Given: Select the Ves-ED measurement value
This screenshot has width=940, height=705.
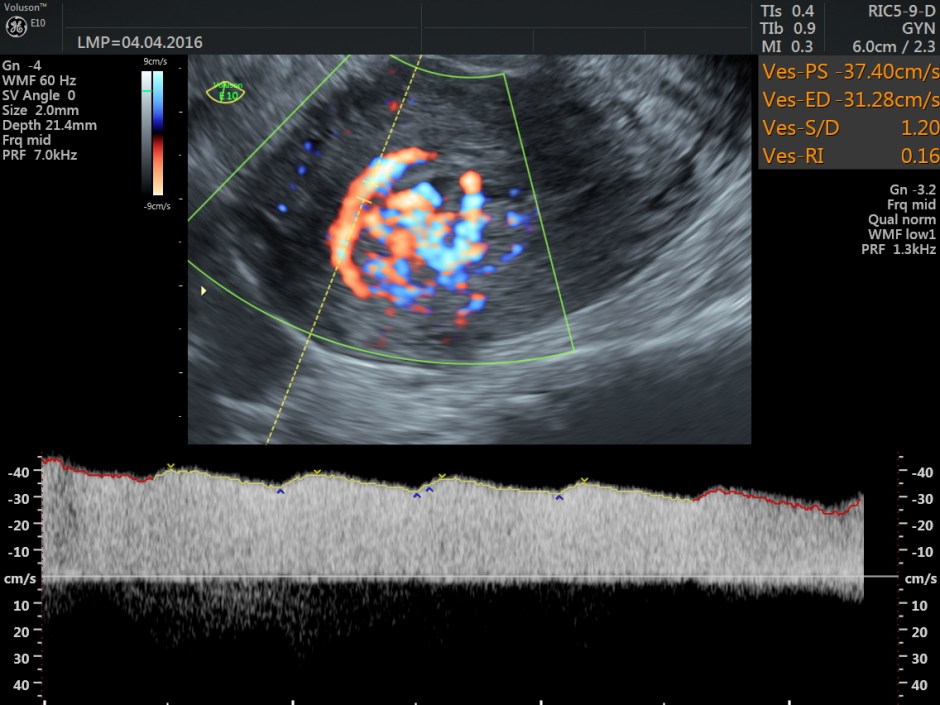Looking at the screenshot, I should [x=890, y=100].
